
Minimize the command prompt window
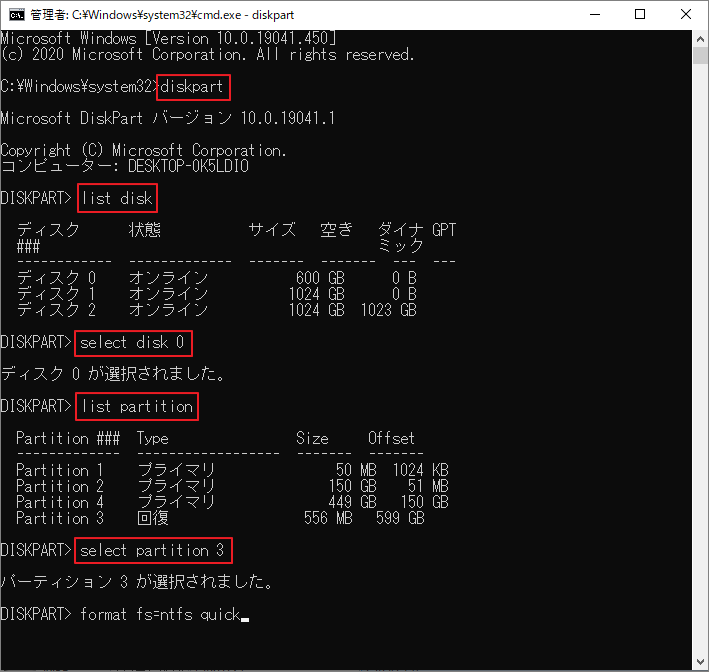click(x=595, y=14)
